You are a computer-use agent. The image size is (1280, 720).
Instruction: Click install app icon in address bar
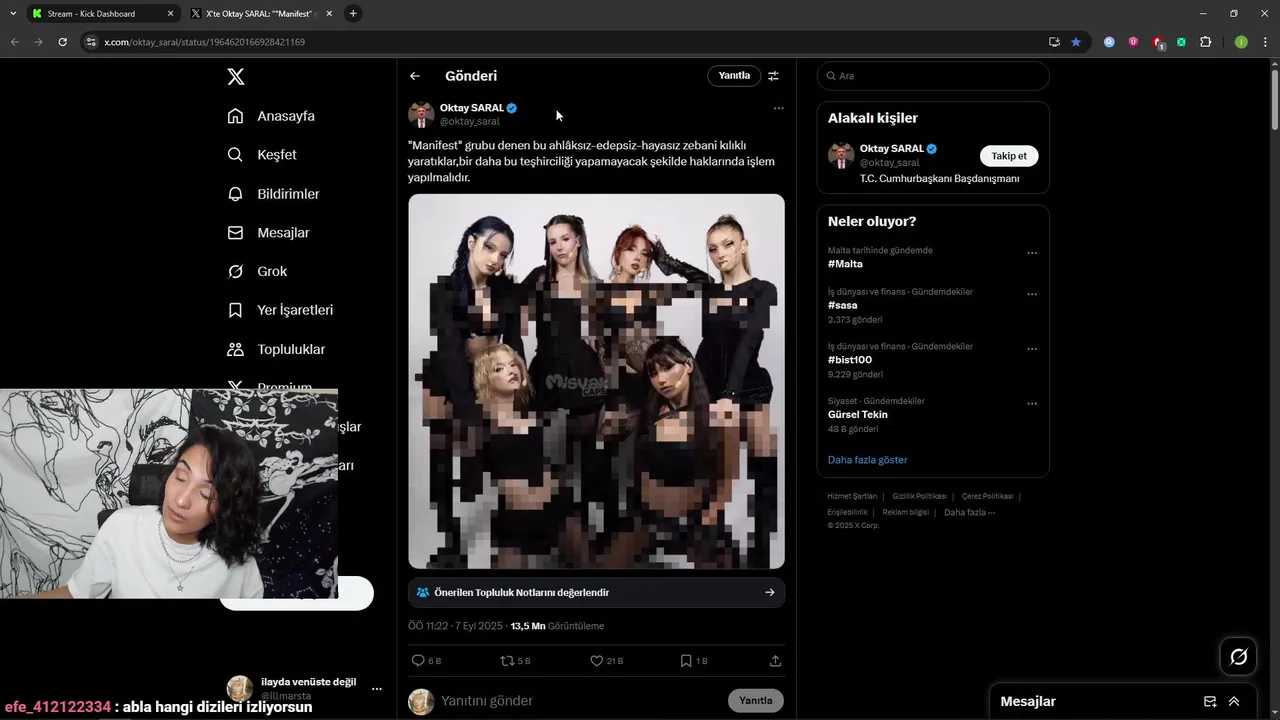pyautogui.click(x=1054, y=42)
